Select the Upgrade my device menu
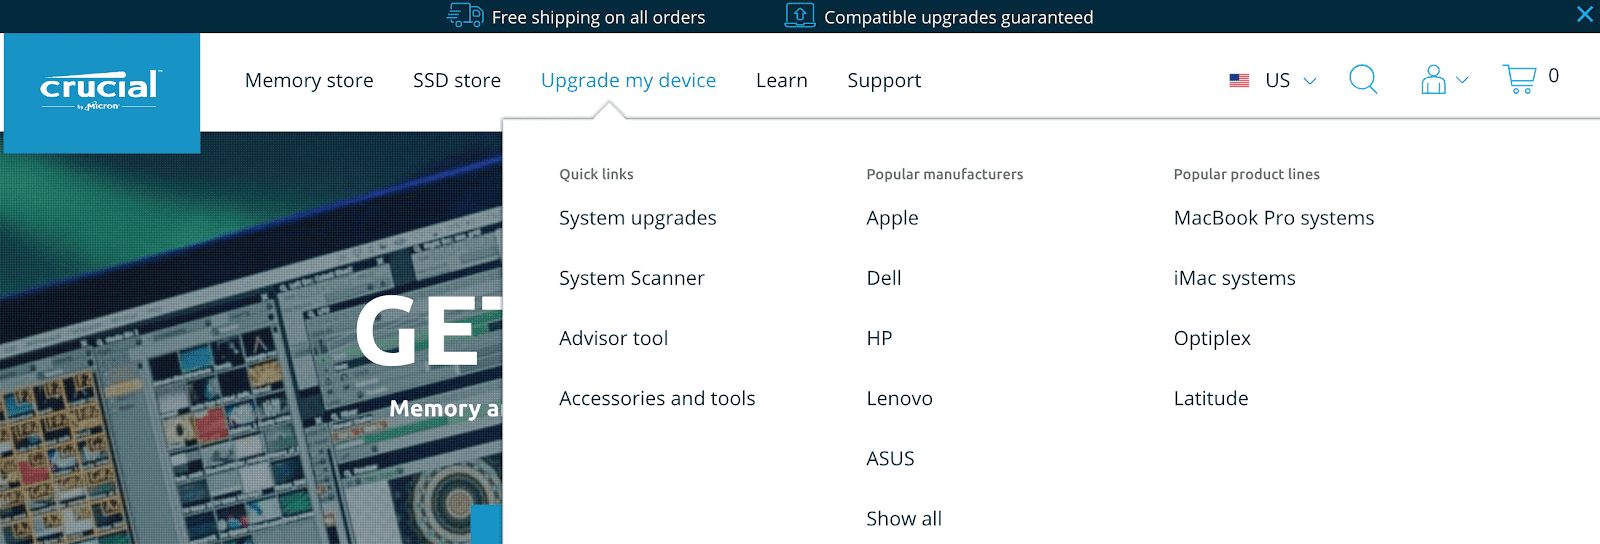1600x544 pixels. point(628,80)
